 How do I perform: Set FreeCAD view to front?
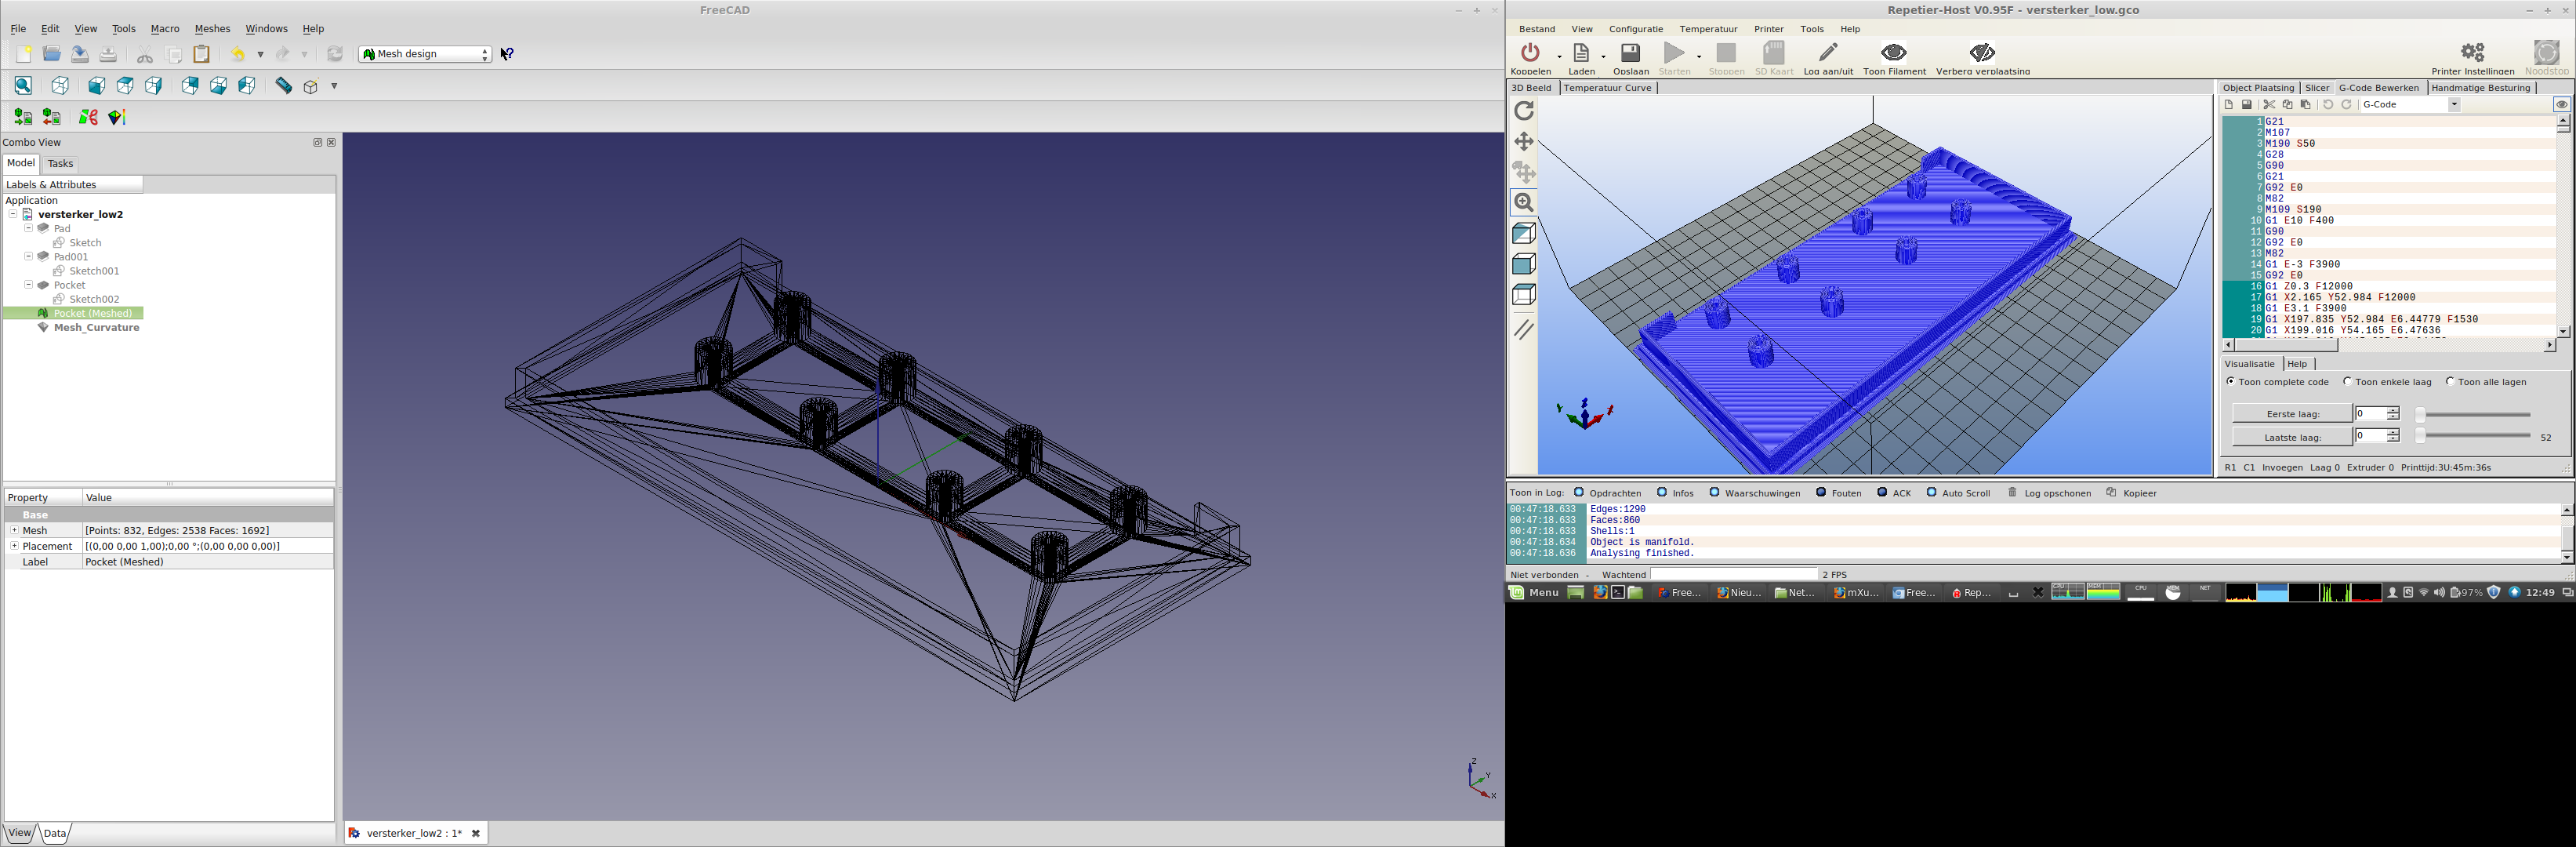pos(96,86)
